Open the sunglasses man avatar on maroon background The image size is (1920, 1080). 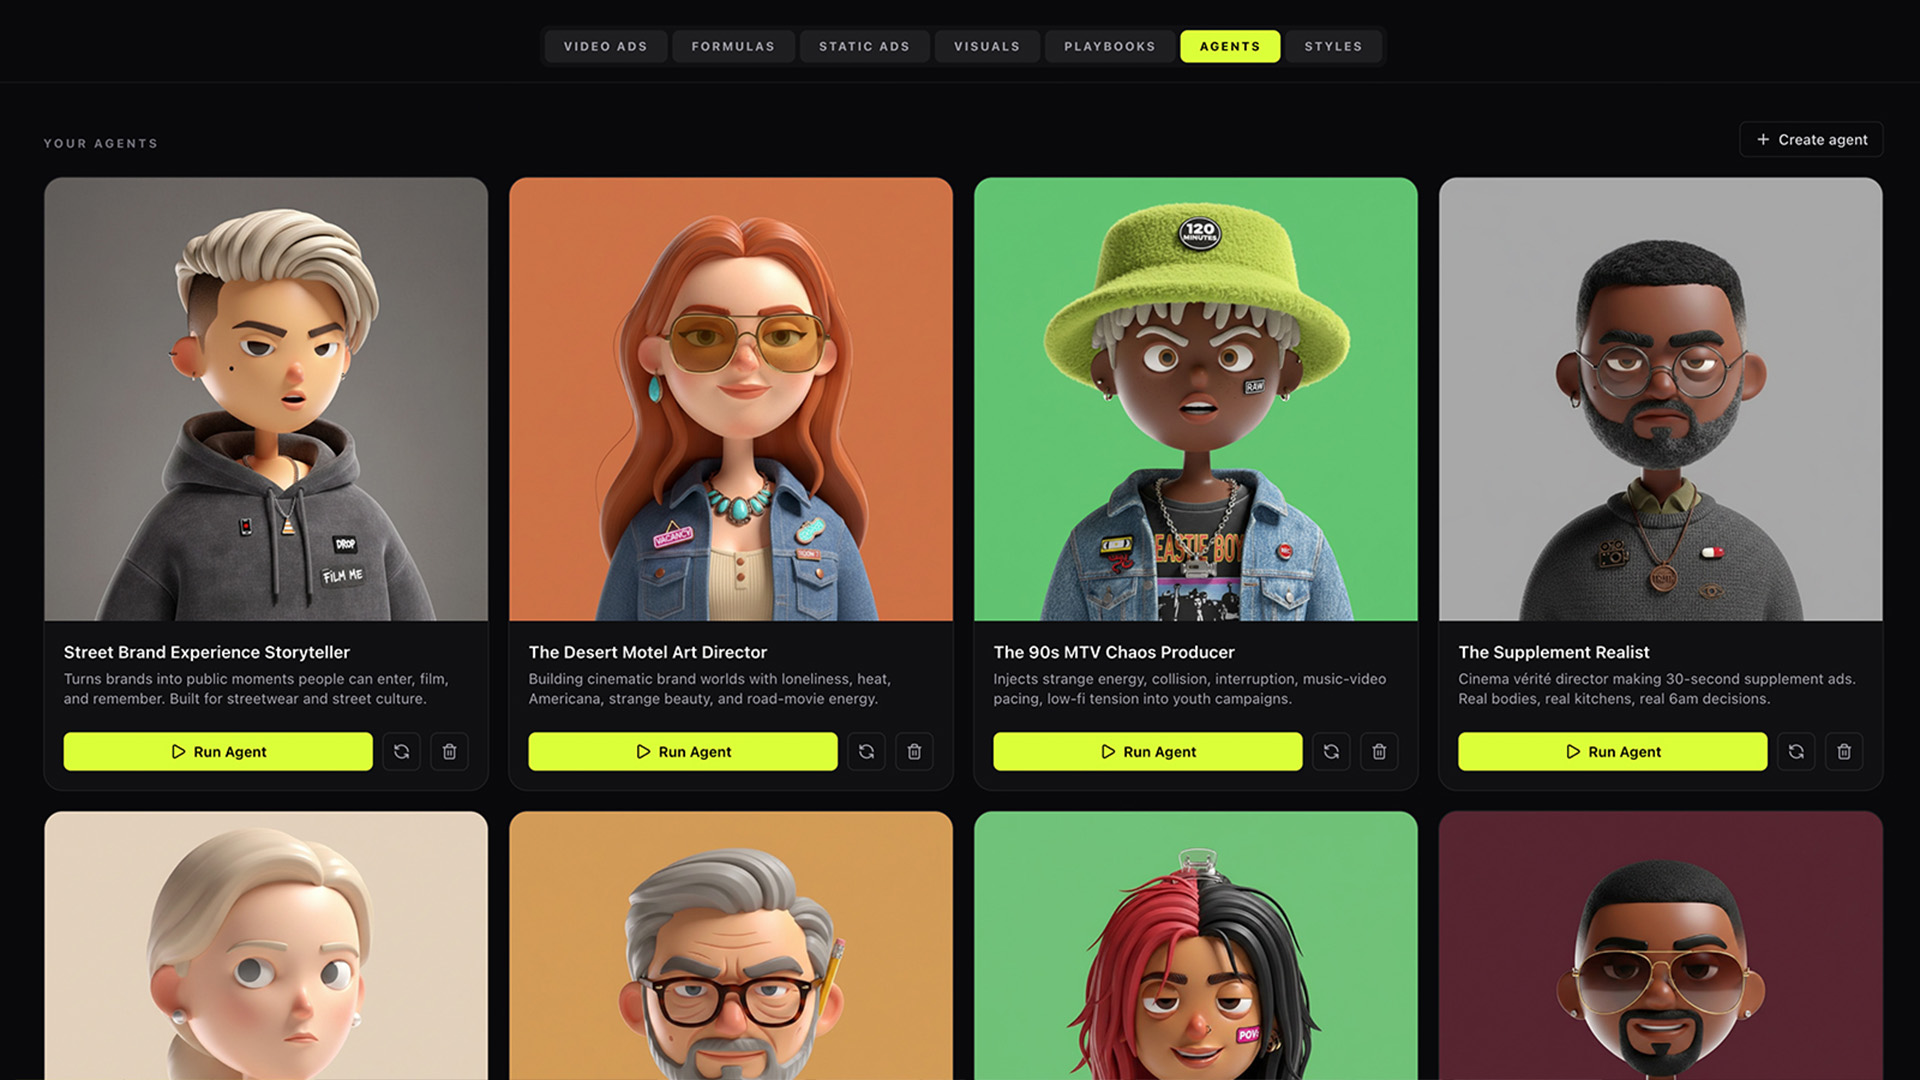1661,945
